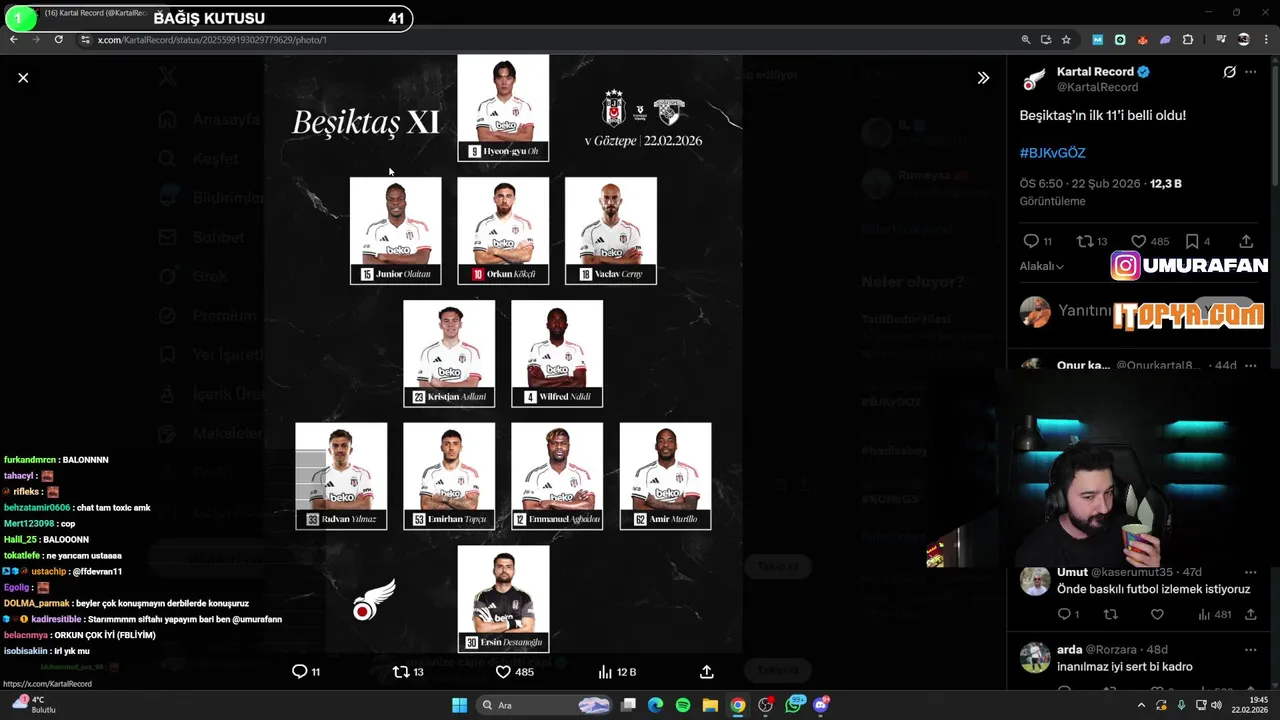Open more options on arda's reply

tap(1251, 649)
